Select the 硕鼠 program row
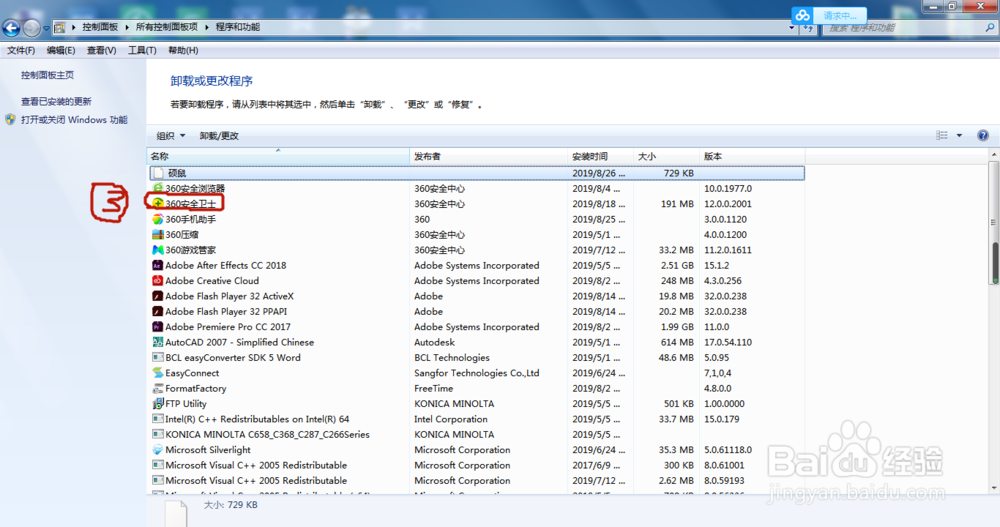The height and width of the screenshot is (527, 1000). click(477, 173)
